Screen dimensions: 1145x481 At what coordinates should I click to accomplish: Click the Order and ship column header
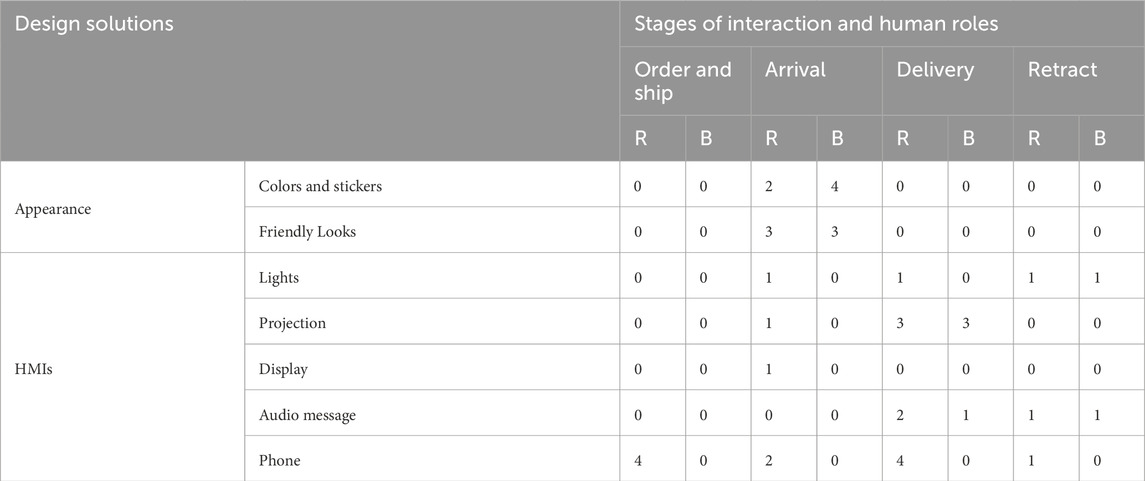tap(683, 82)
